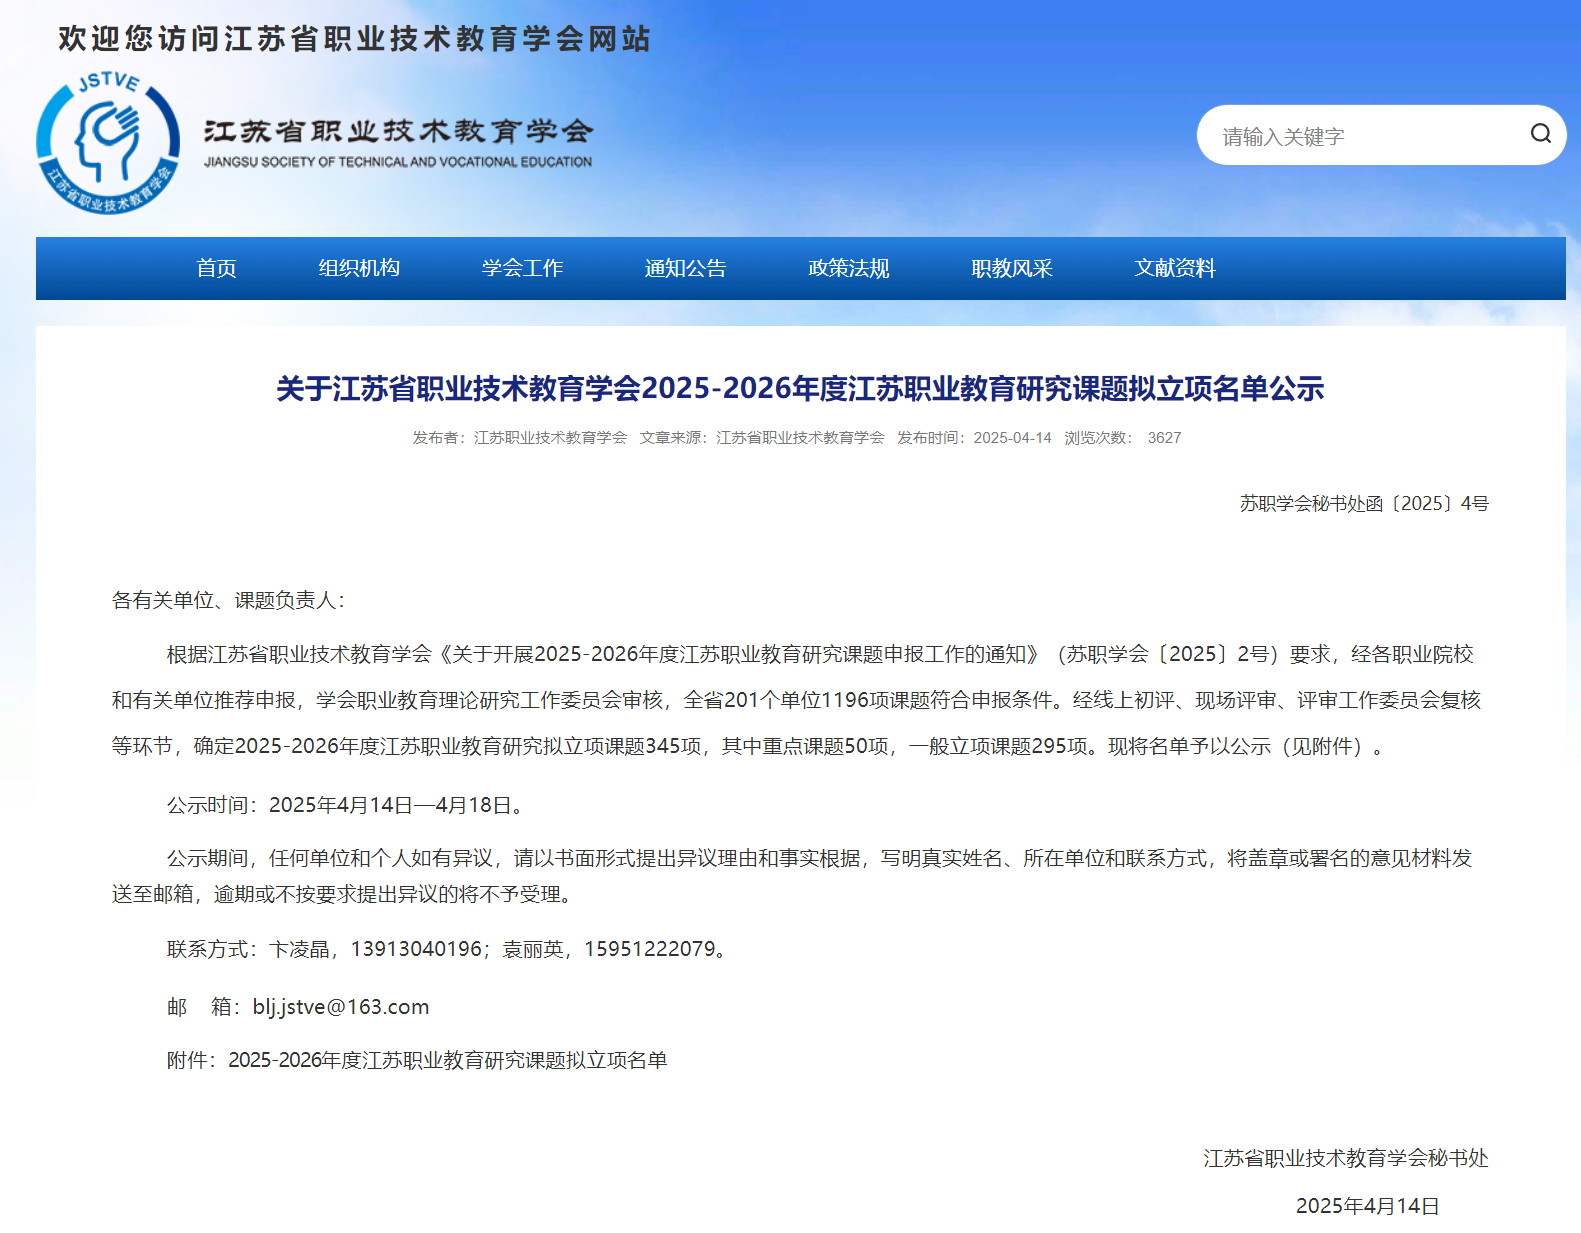The image size is (1581, 1233).
Task: Open the 学会工作 menu item
Action: (522, 268)
